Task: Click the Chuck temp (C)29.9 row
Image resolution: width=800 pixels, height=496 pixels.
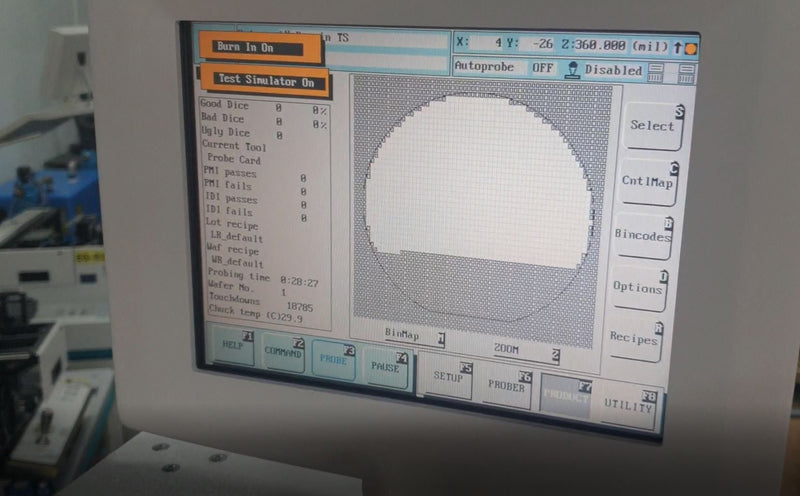Action: 256,313
